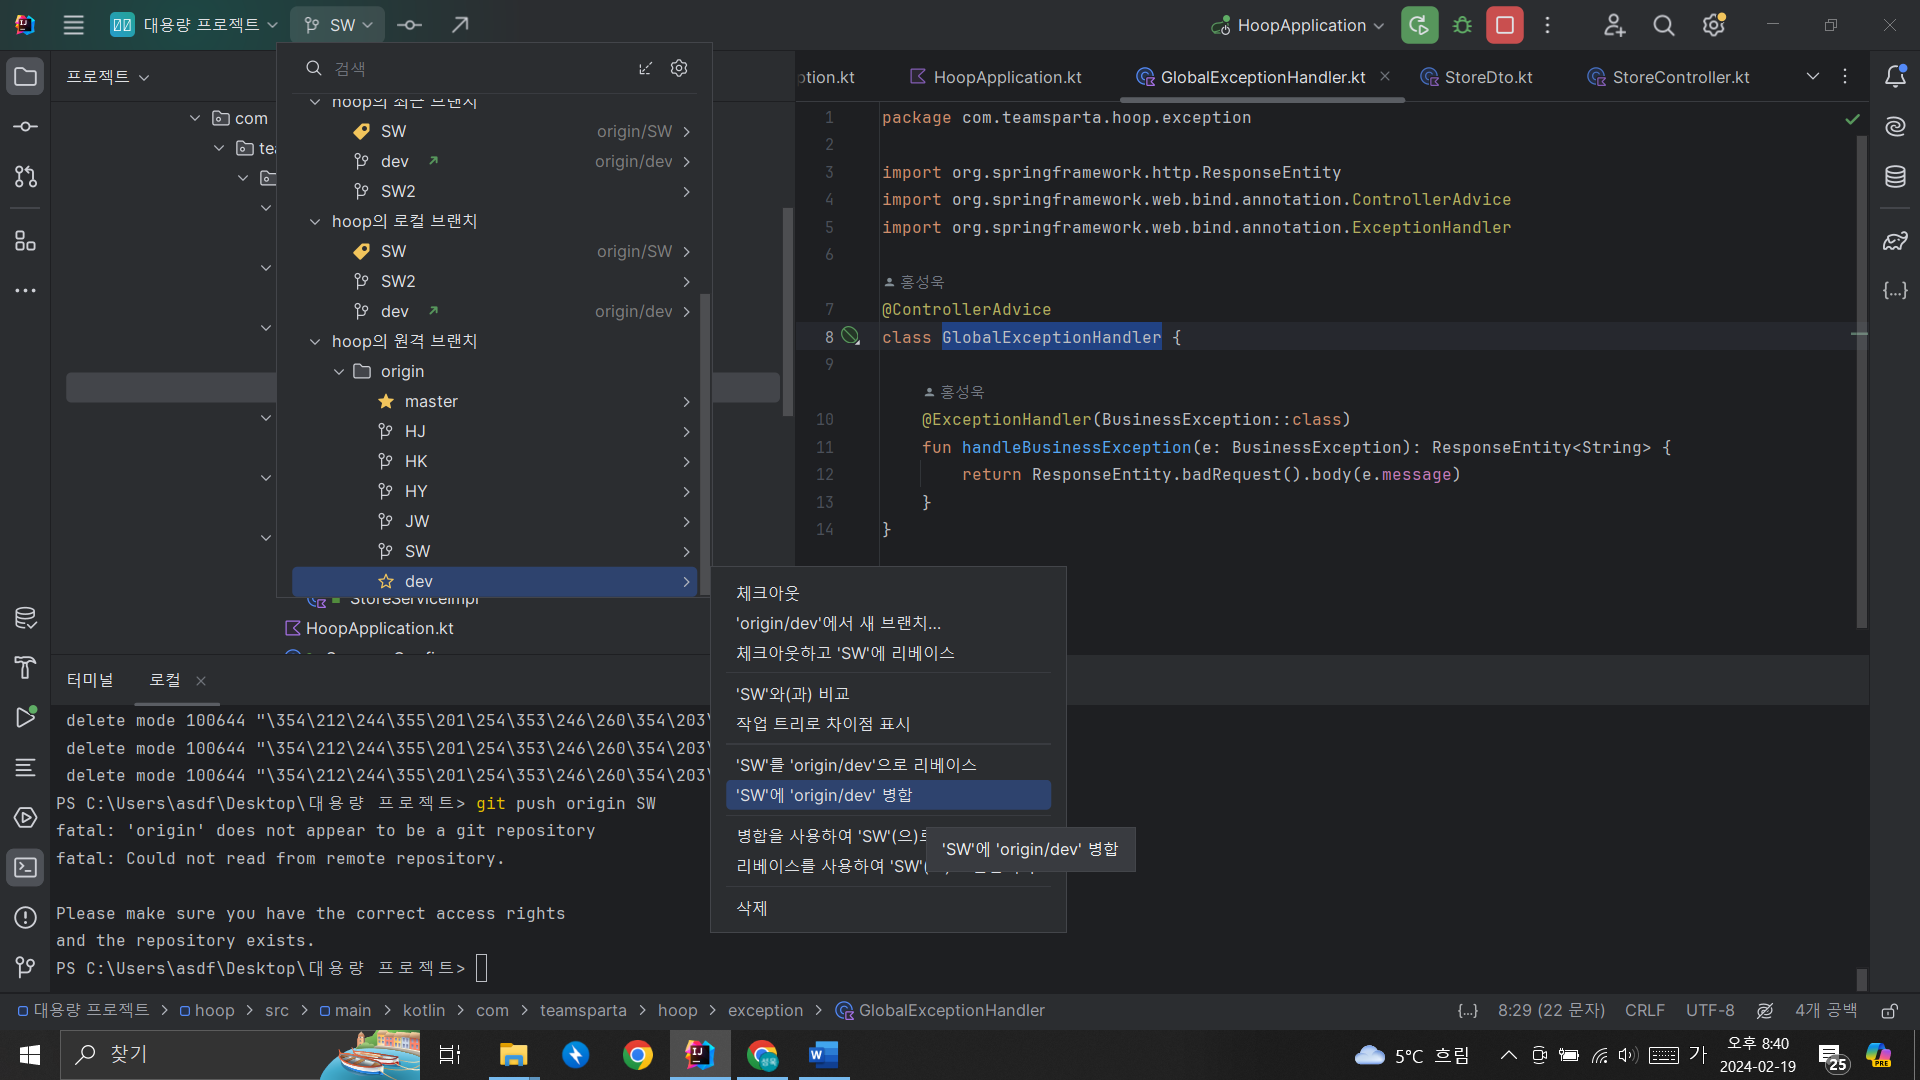Image resolution: width=1920 pixels, height=1080 pixels.
Task: Open branch popup settings gear
Action: (x=679, y=68)
